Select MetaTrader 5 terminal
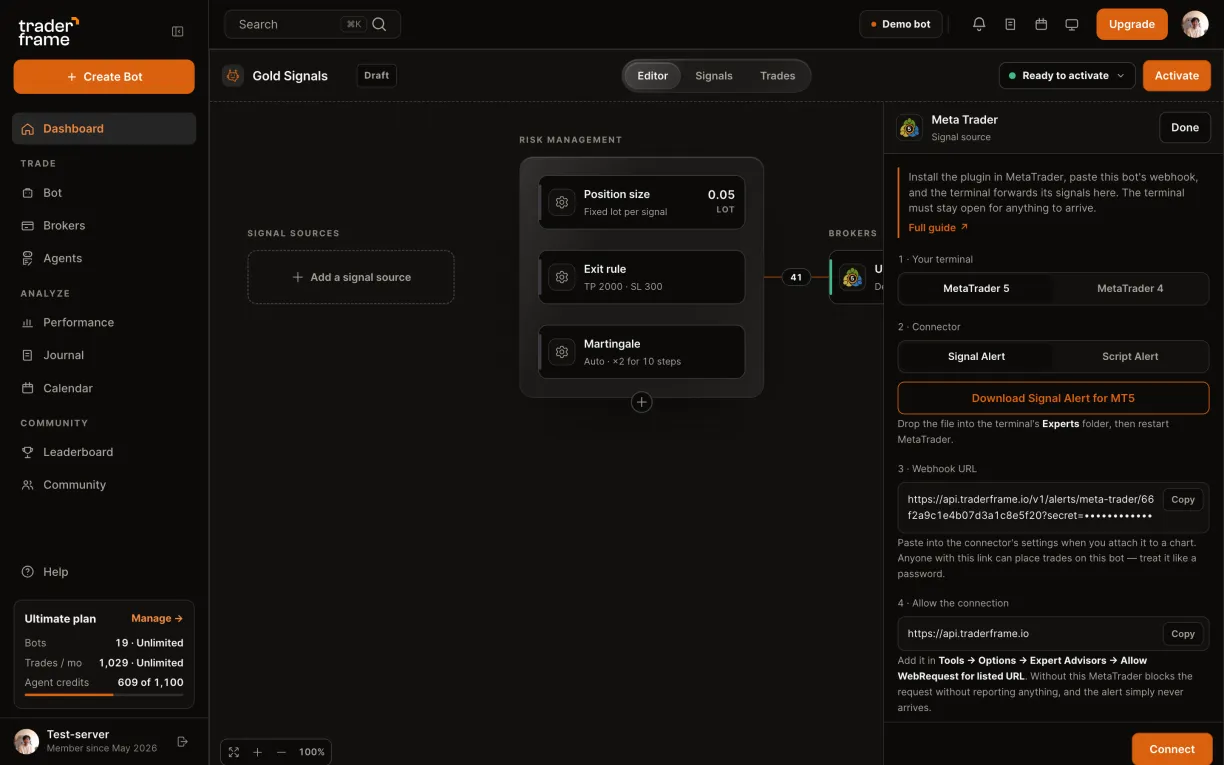This screenshot has width=1224, height=765. [x=976, y=288]
